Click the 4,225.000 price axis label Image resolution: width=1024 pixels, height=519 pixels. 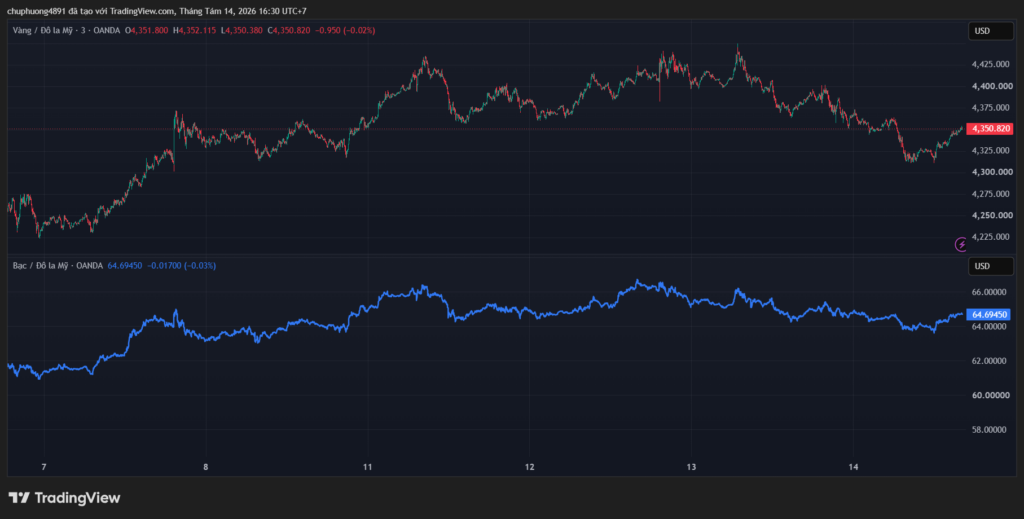click(991, 237)
